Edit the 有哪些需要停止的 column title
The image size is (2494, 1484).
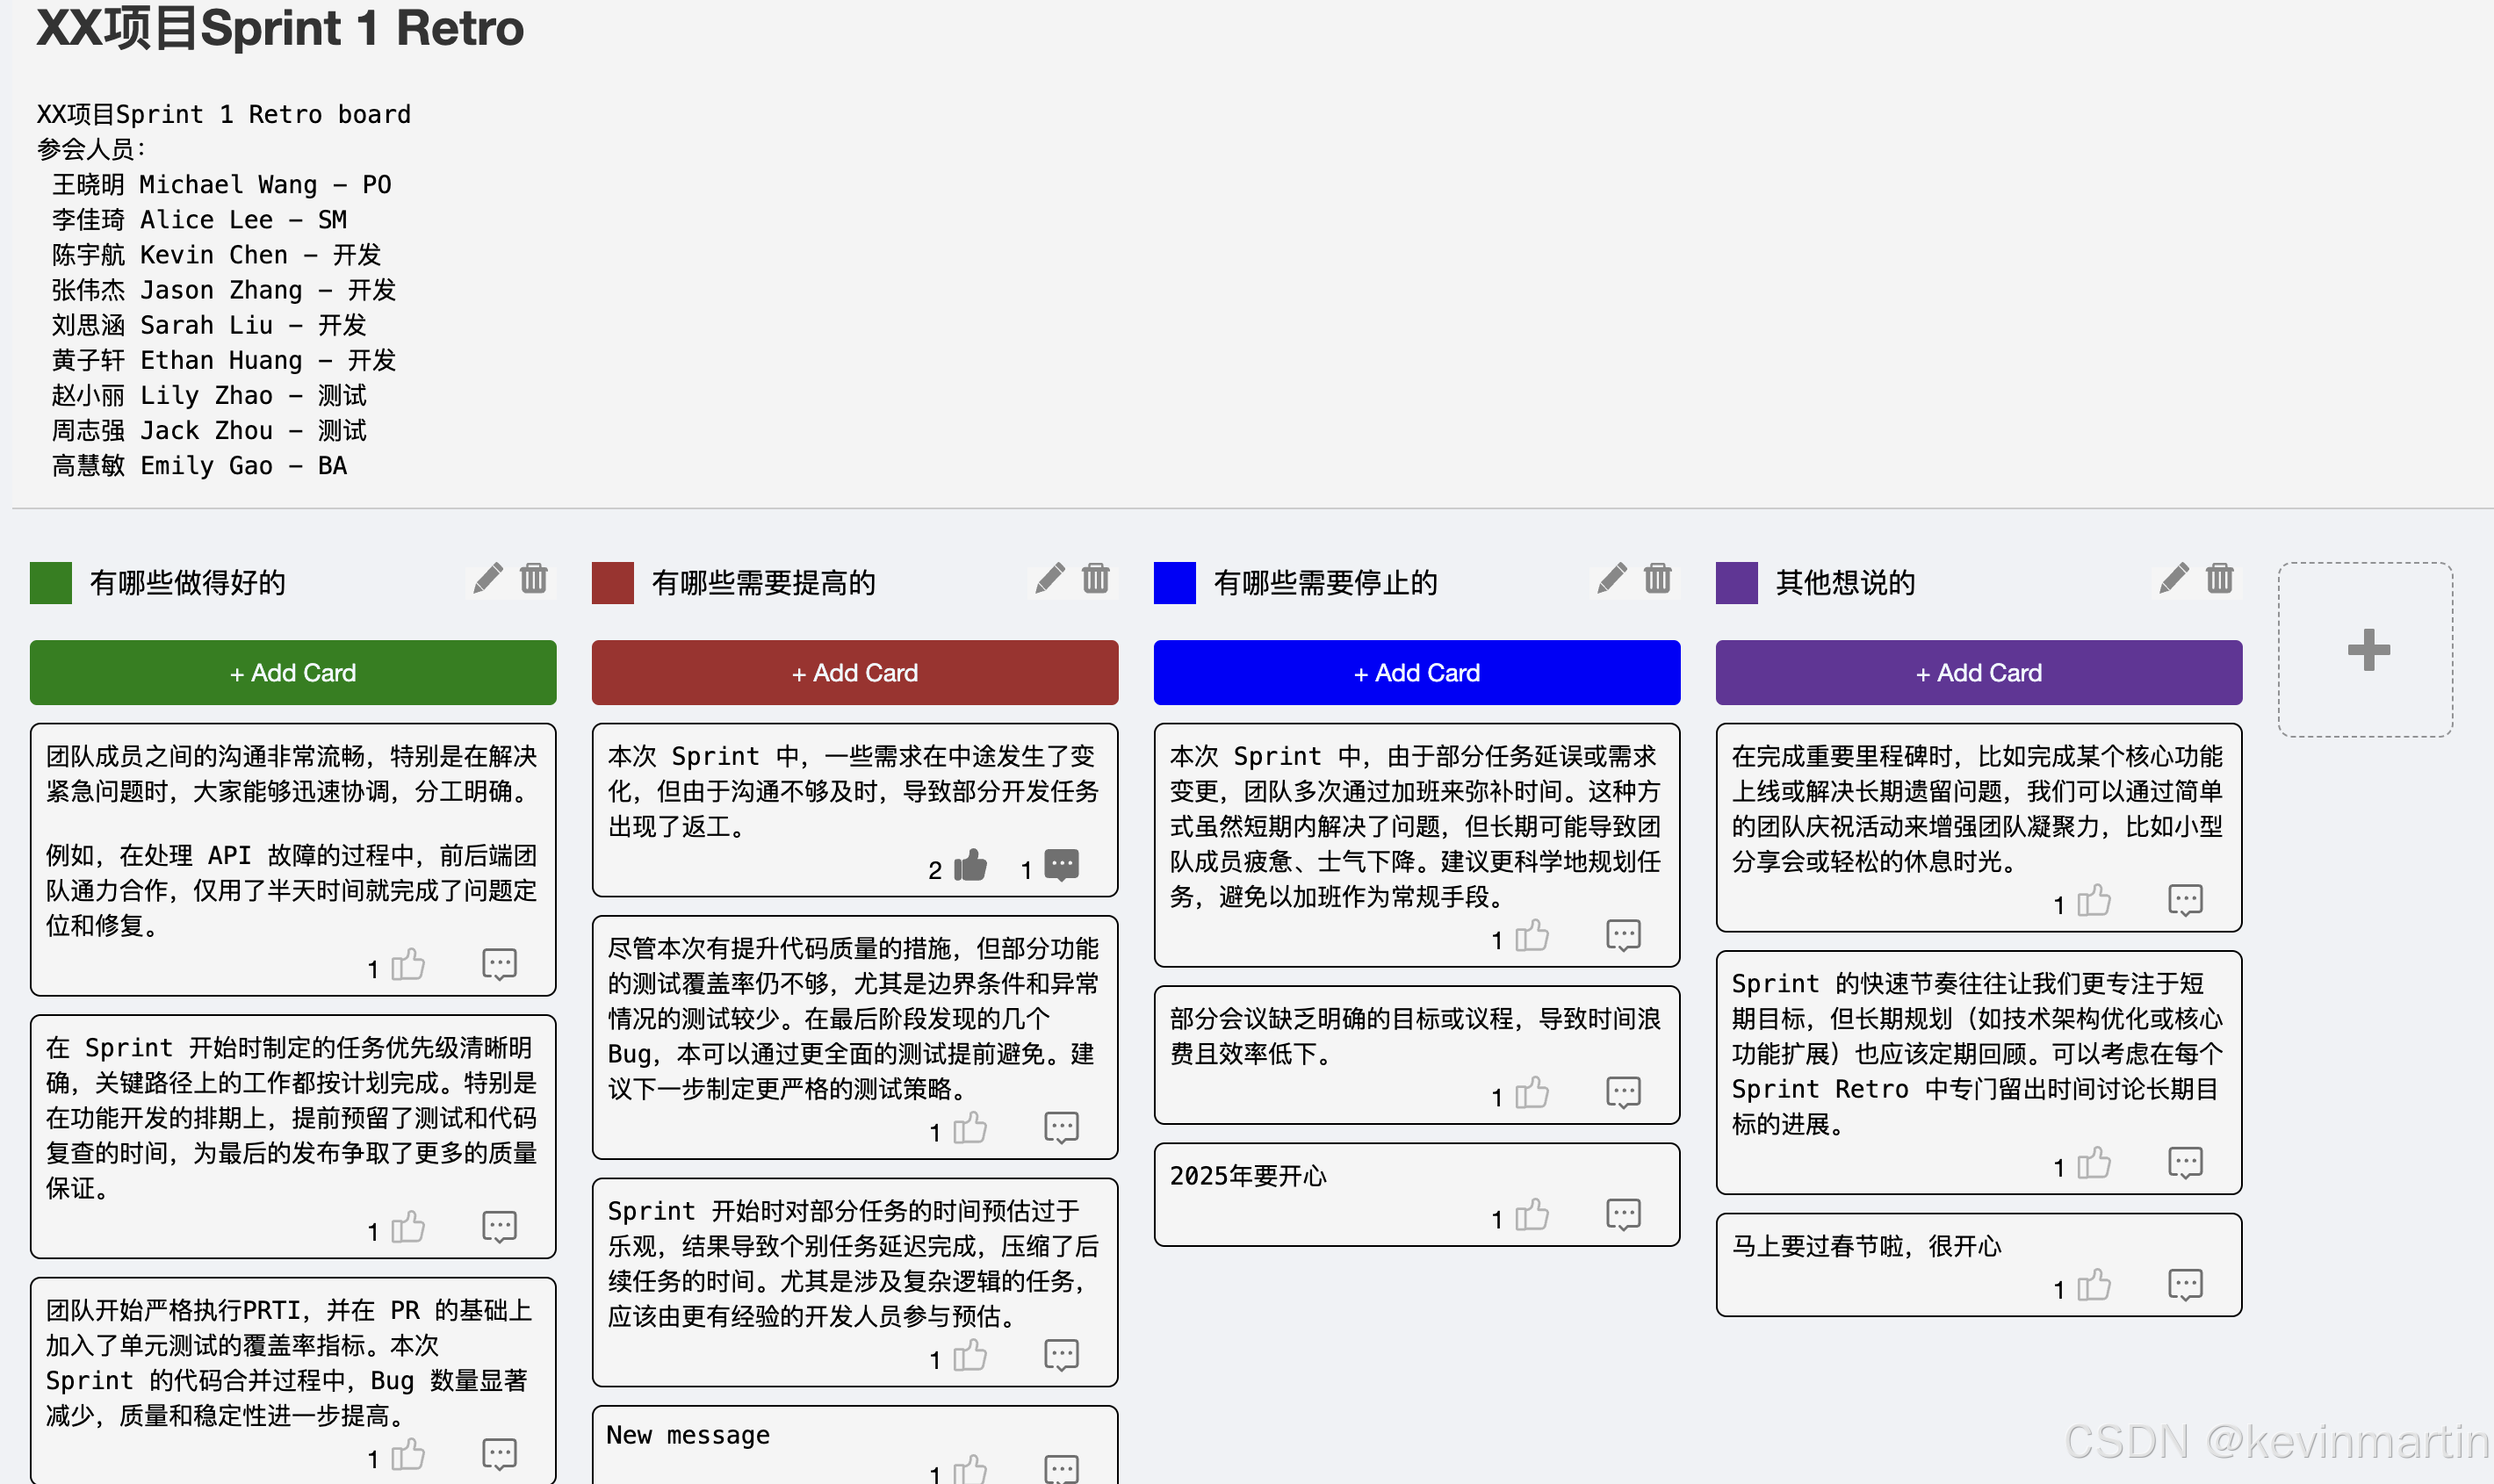(1611, 579)
